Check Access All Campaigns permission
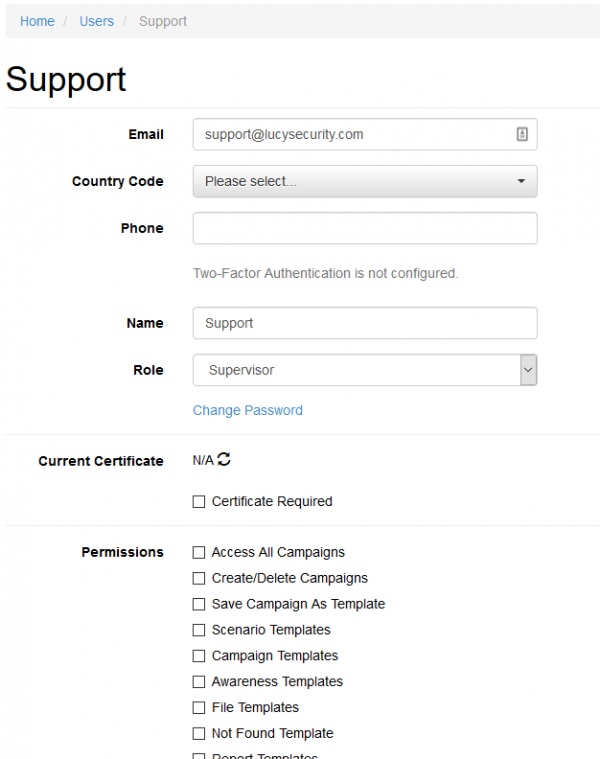 pyautogui.click(x=199, y=552)
